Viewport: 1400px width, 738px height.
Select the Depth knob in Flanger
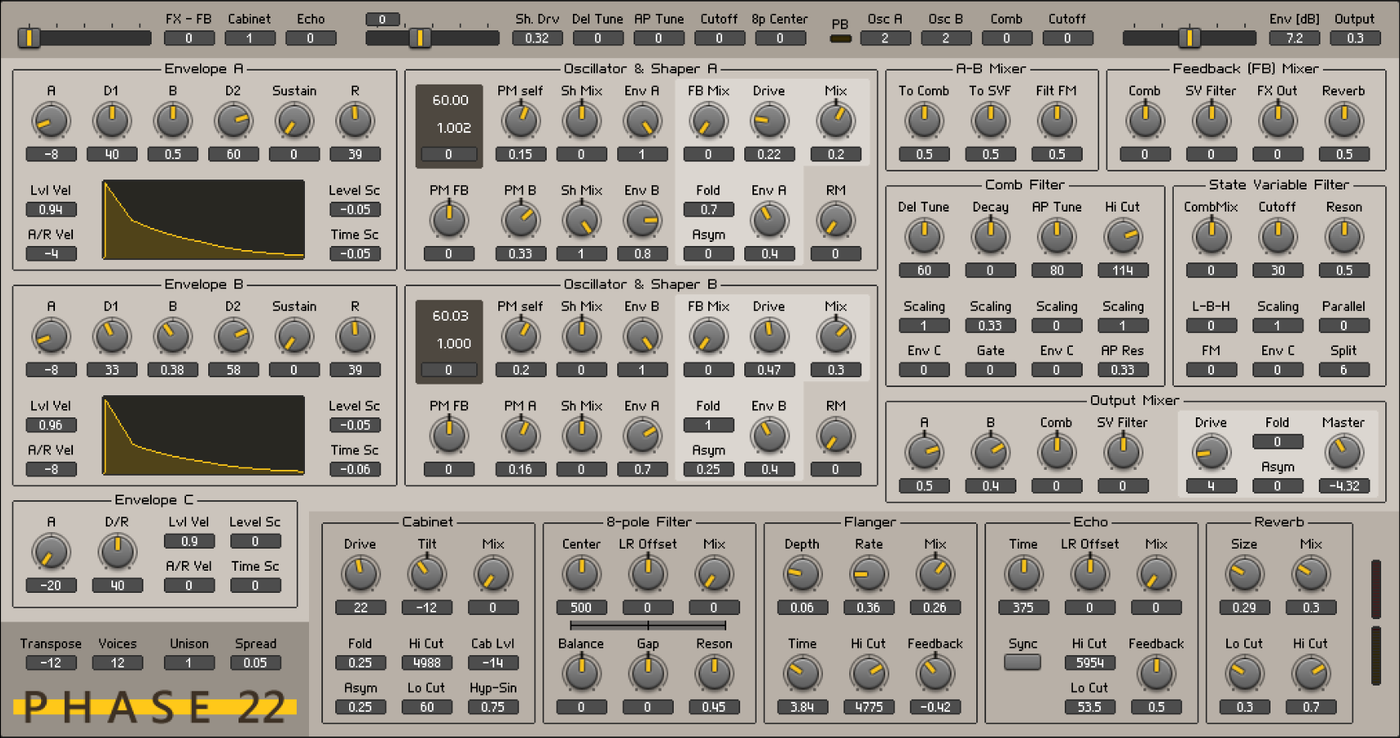pos(802,574)
